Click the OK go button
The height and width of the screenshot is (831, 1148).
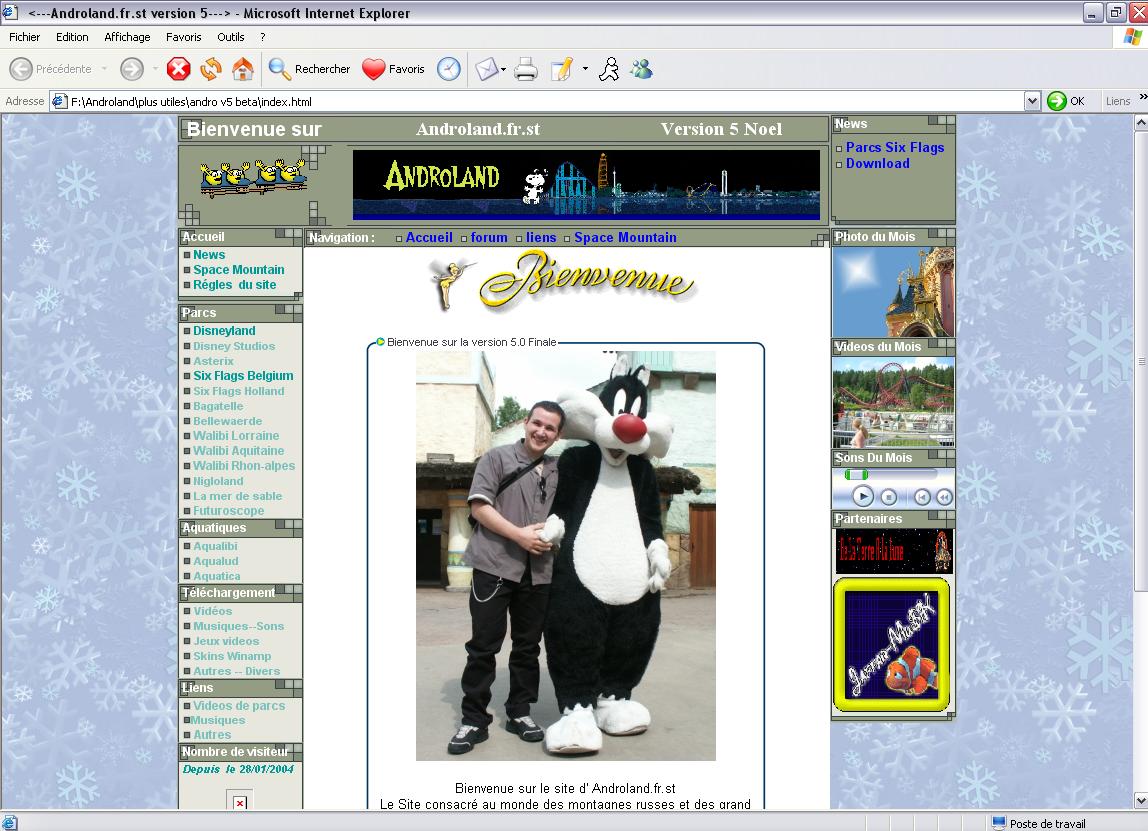coord(1066,101)
